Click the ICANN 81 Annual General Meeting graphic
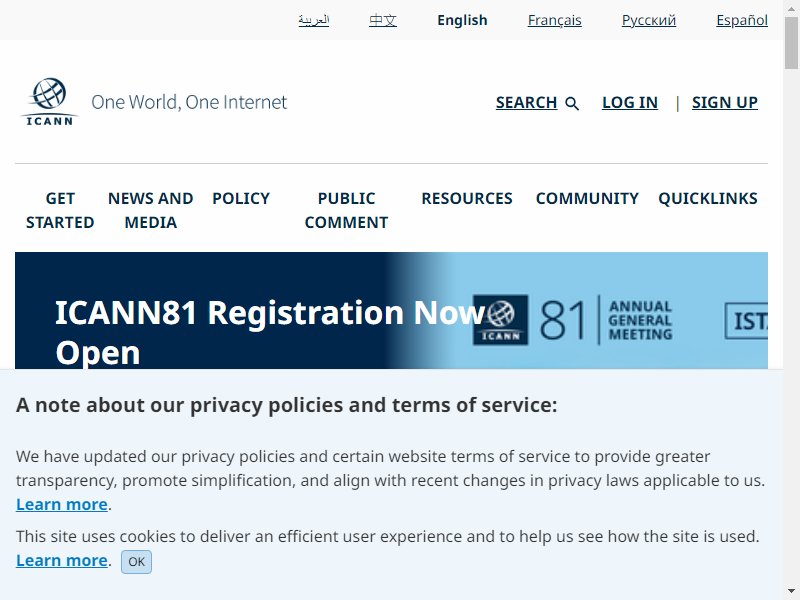The width and height of the screenshot is (800, 600). [x=572, y=320]
